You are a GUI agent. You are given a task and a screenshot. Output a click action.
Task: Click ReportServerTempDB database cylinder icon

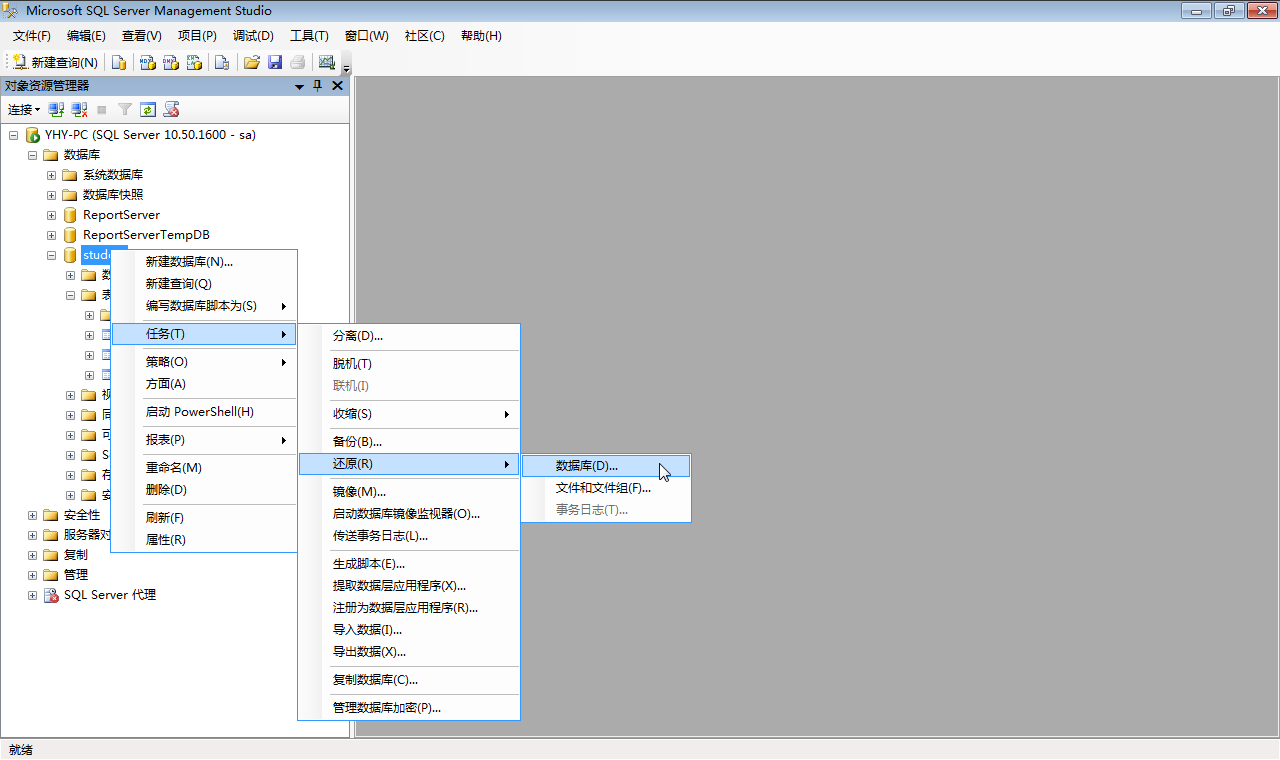[x=70, y=235]
